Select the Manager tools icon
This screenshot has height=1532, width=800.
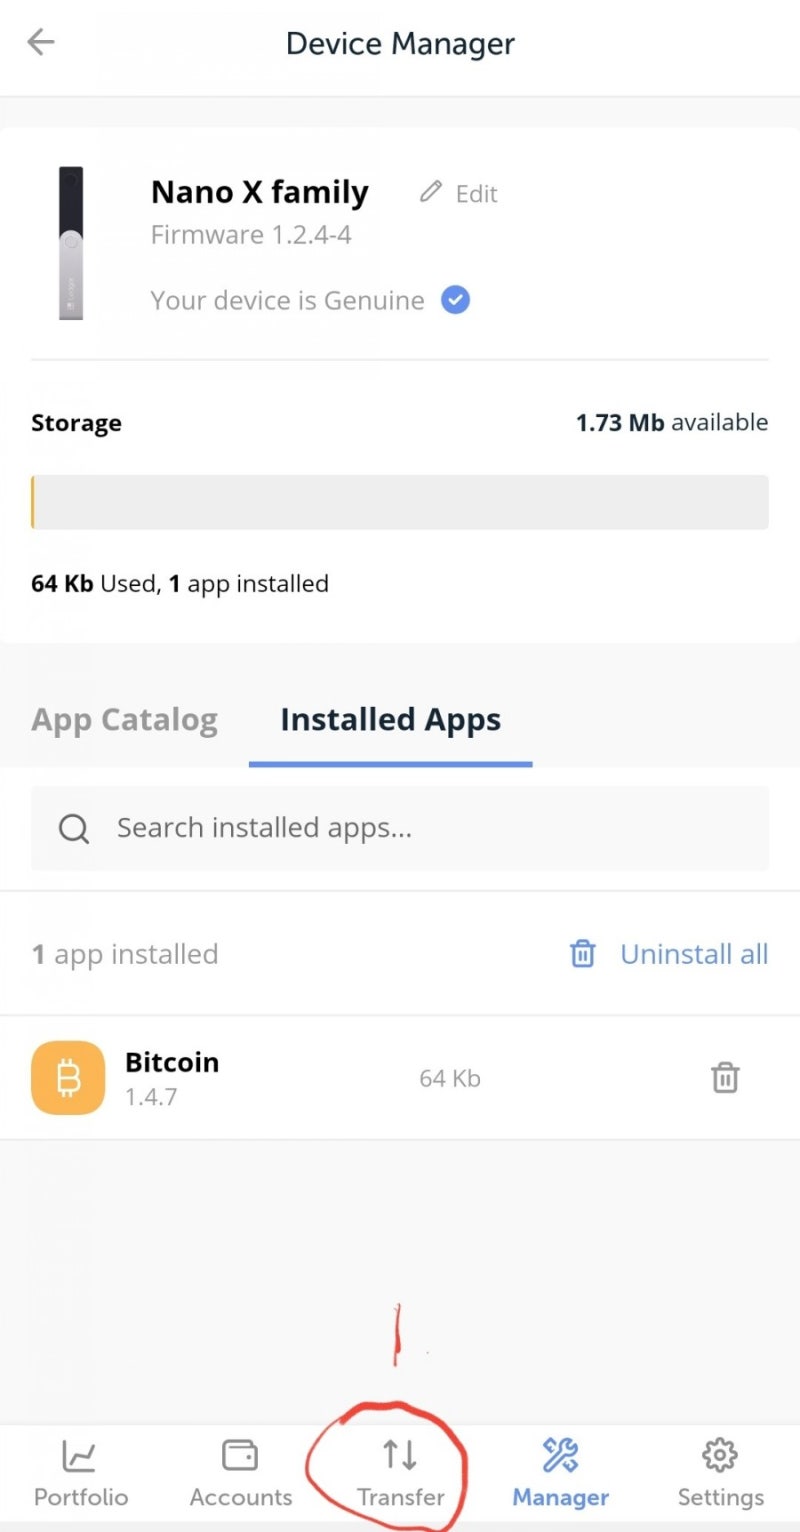tap(560, 1456)
